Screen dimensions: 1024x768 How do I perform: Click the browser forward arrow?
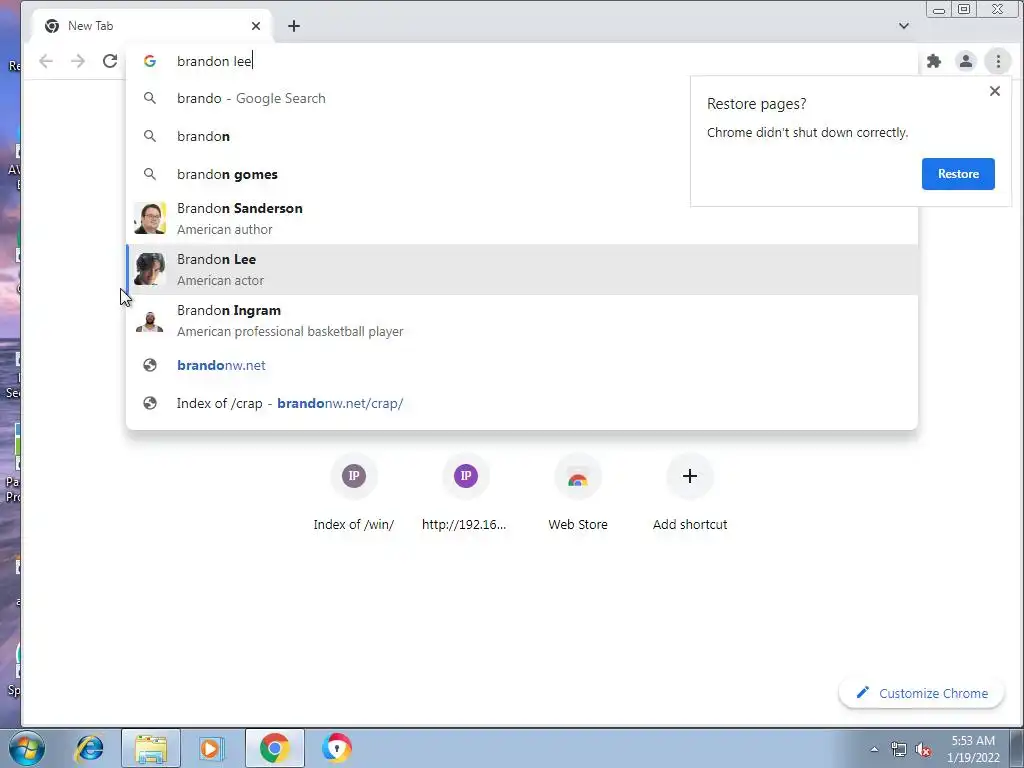[x=78, y=61]
